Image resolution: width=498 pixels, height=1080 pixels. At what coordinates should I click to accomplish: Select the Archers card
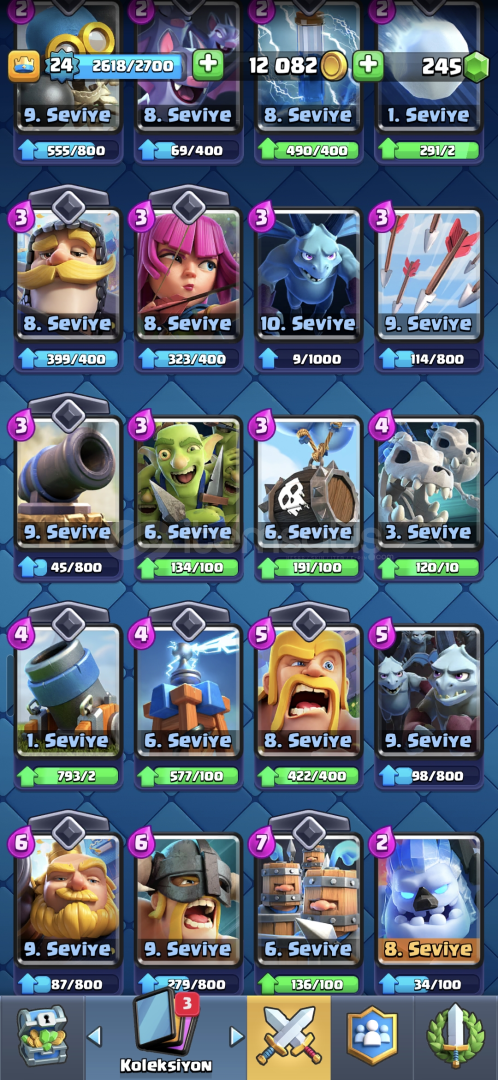point(189,276)
